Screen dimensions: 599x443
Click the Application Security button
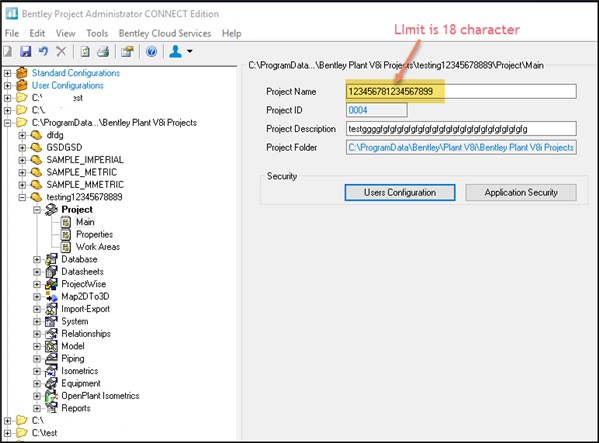(x=521, y=192)
